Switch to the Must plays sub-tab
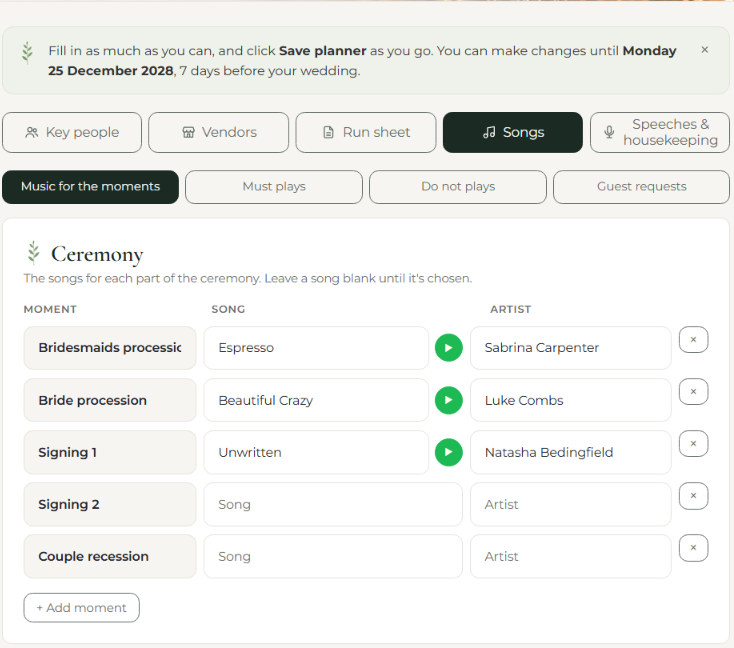Screen dimensions: 734x648 274,187
